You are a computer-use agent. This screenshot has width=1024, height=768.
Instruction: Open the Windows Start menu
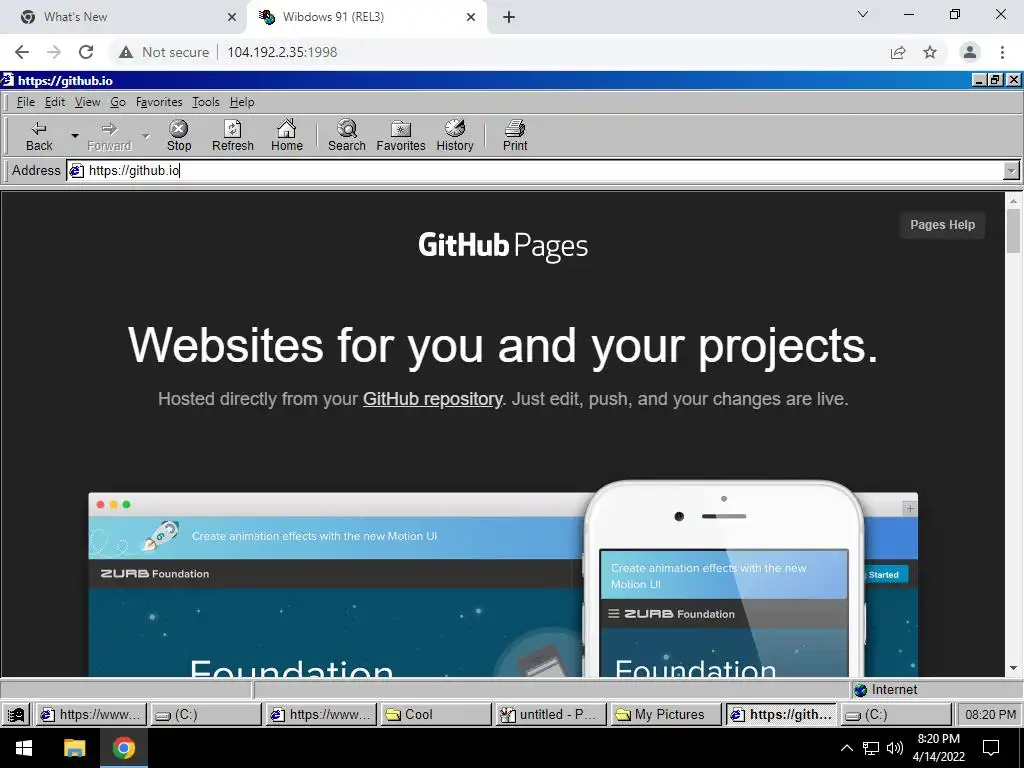24,748
